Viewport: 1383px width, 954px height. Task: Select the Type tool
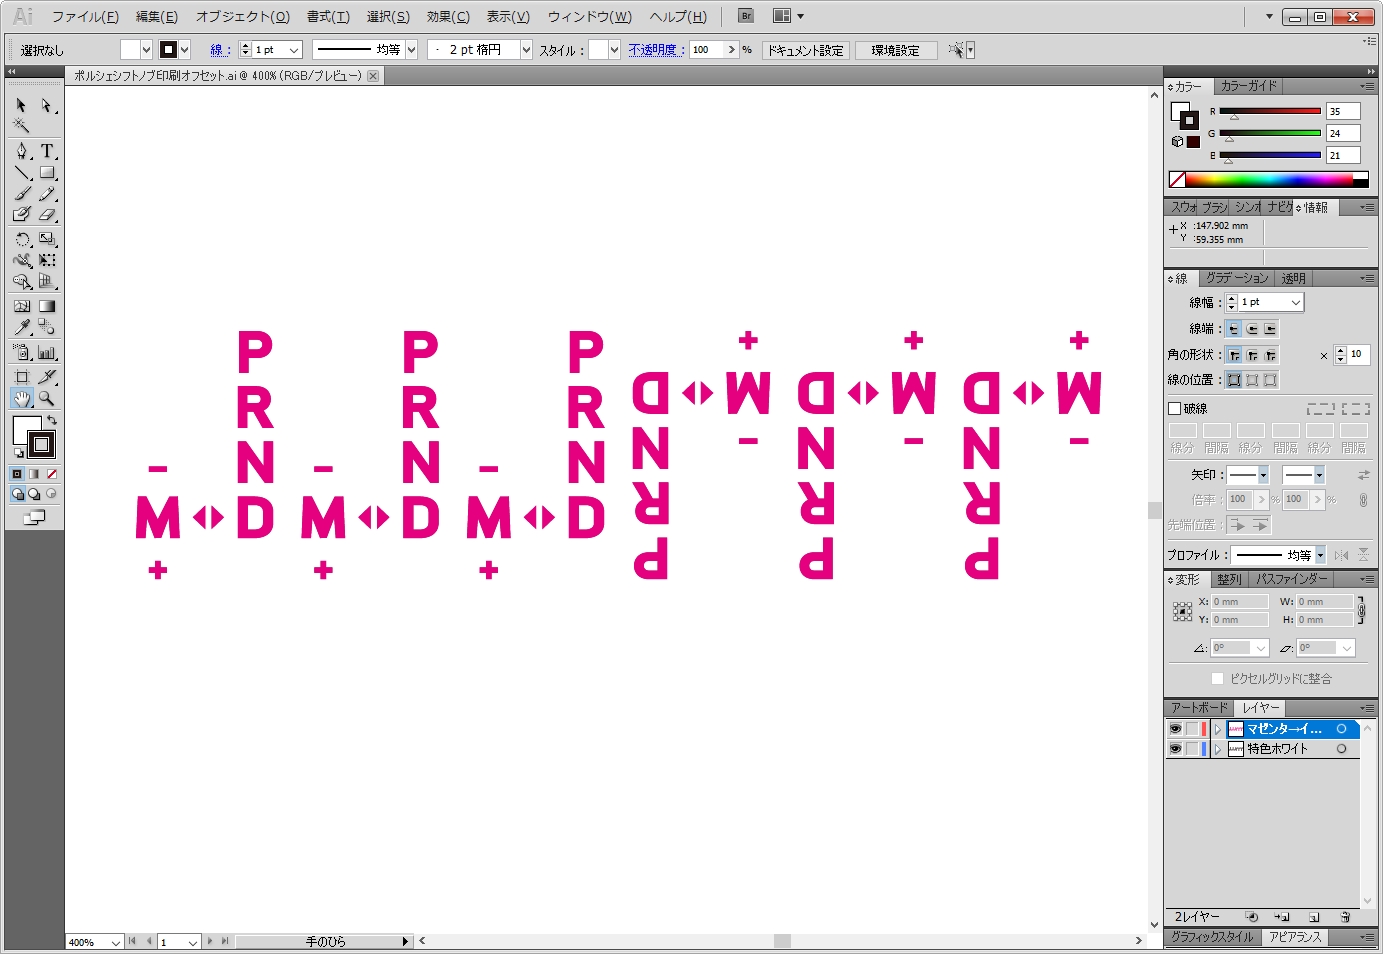[47, 151]
